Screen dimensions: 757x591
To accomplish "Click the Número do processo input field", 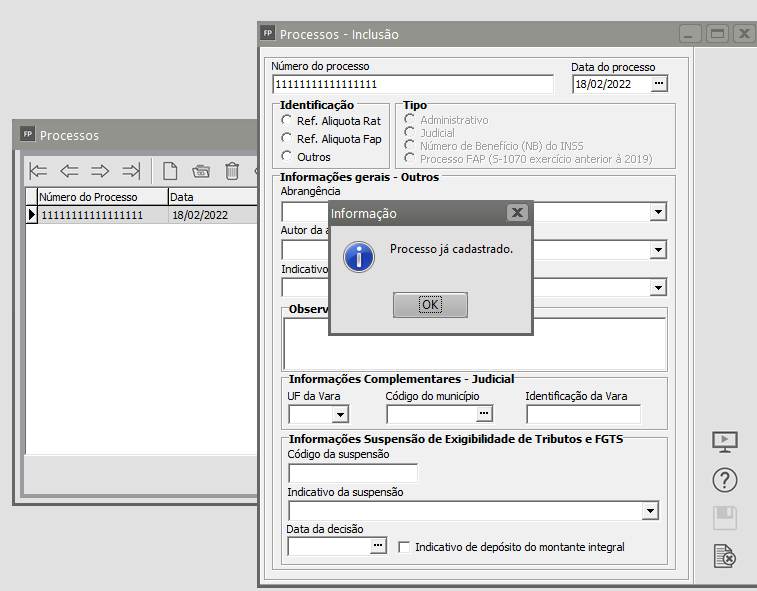I will pyautogui.click(x=412, y=85).
